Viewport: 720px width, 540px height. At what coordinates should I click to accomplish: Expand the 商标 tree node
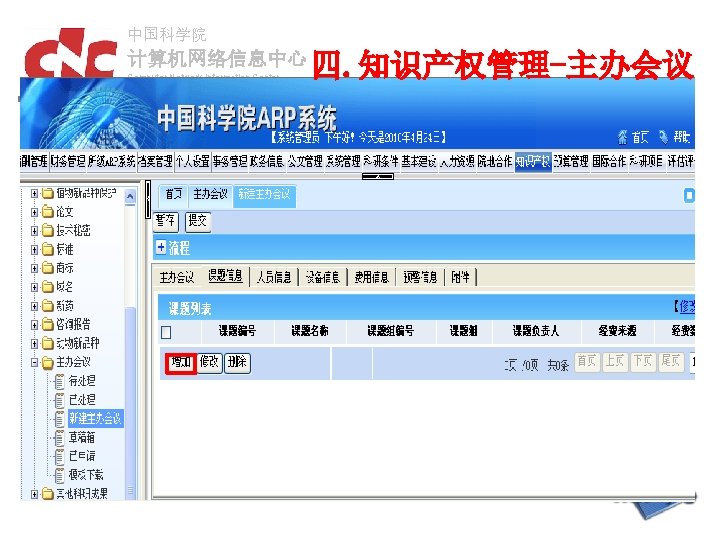click(x=34, y=269)
